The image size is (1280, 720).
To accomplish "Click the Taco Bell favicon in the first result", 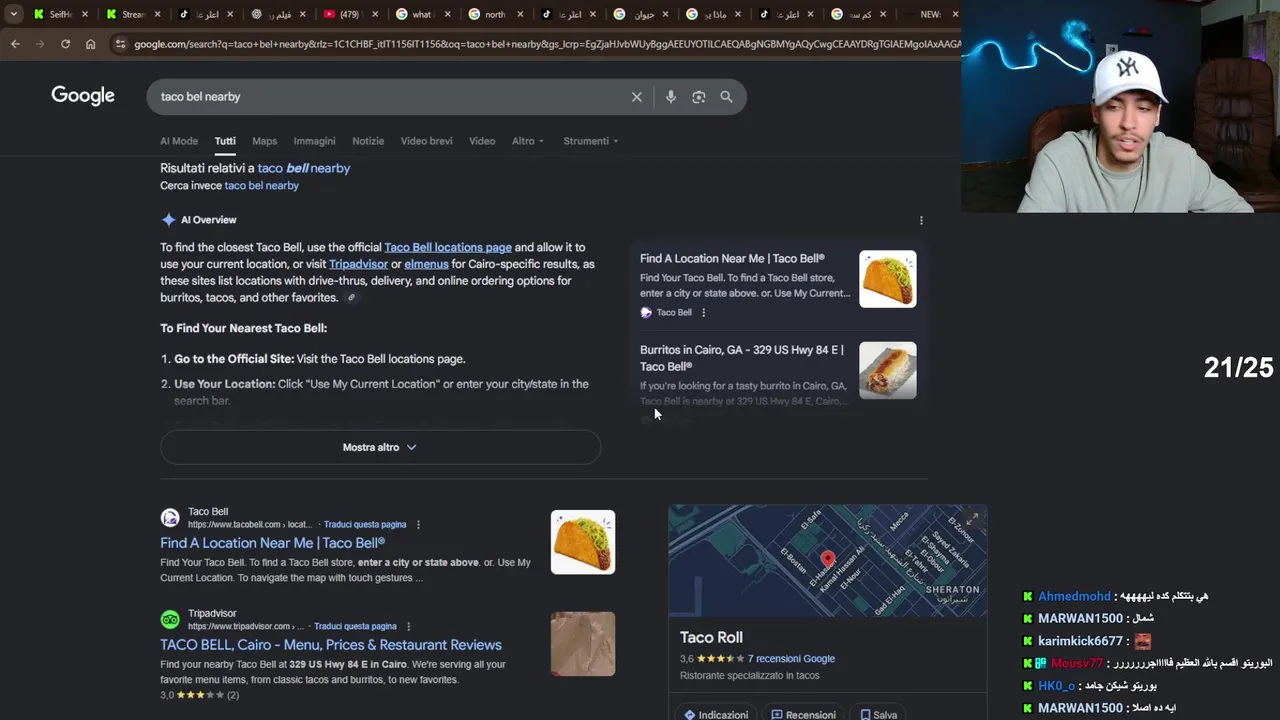I will pos(170,518).
